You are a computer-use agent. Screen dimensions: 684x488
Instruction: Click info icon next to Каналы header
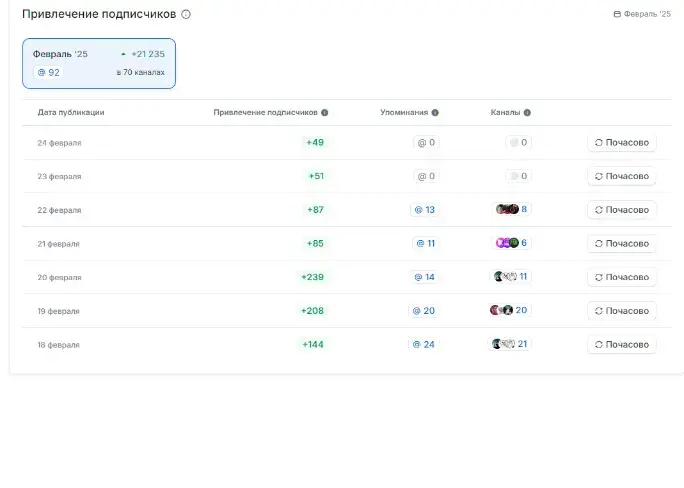point(527,113)
